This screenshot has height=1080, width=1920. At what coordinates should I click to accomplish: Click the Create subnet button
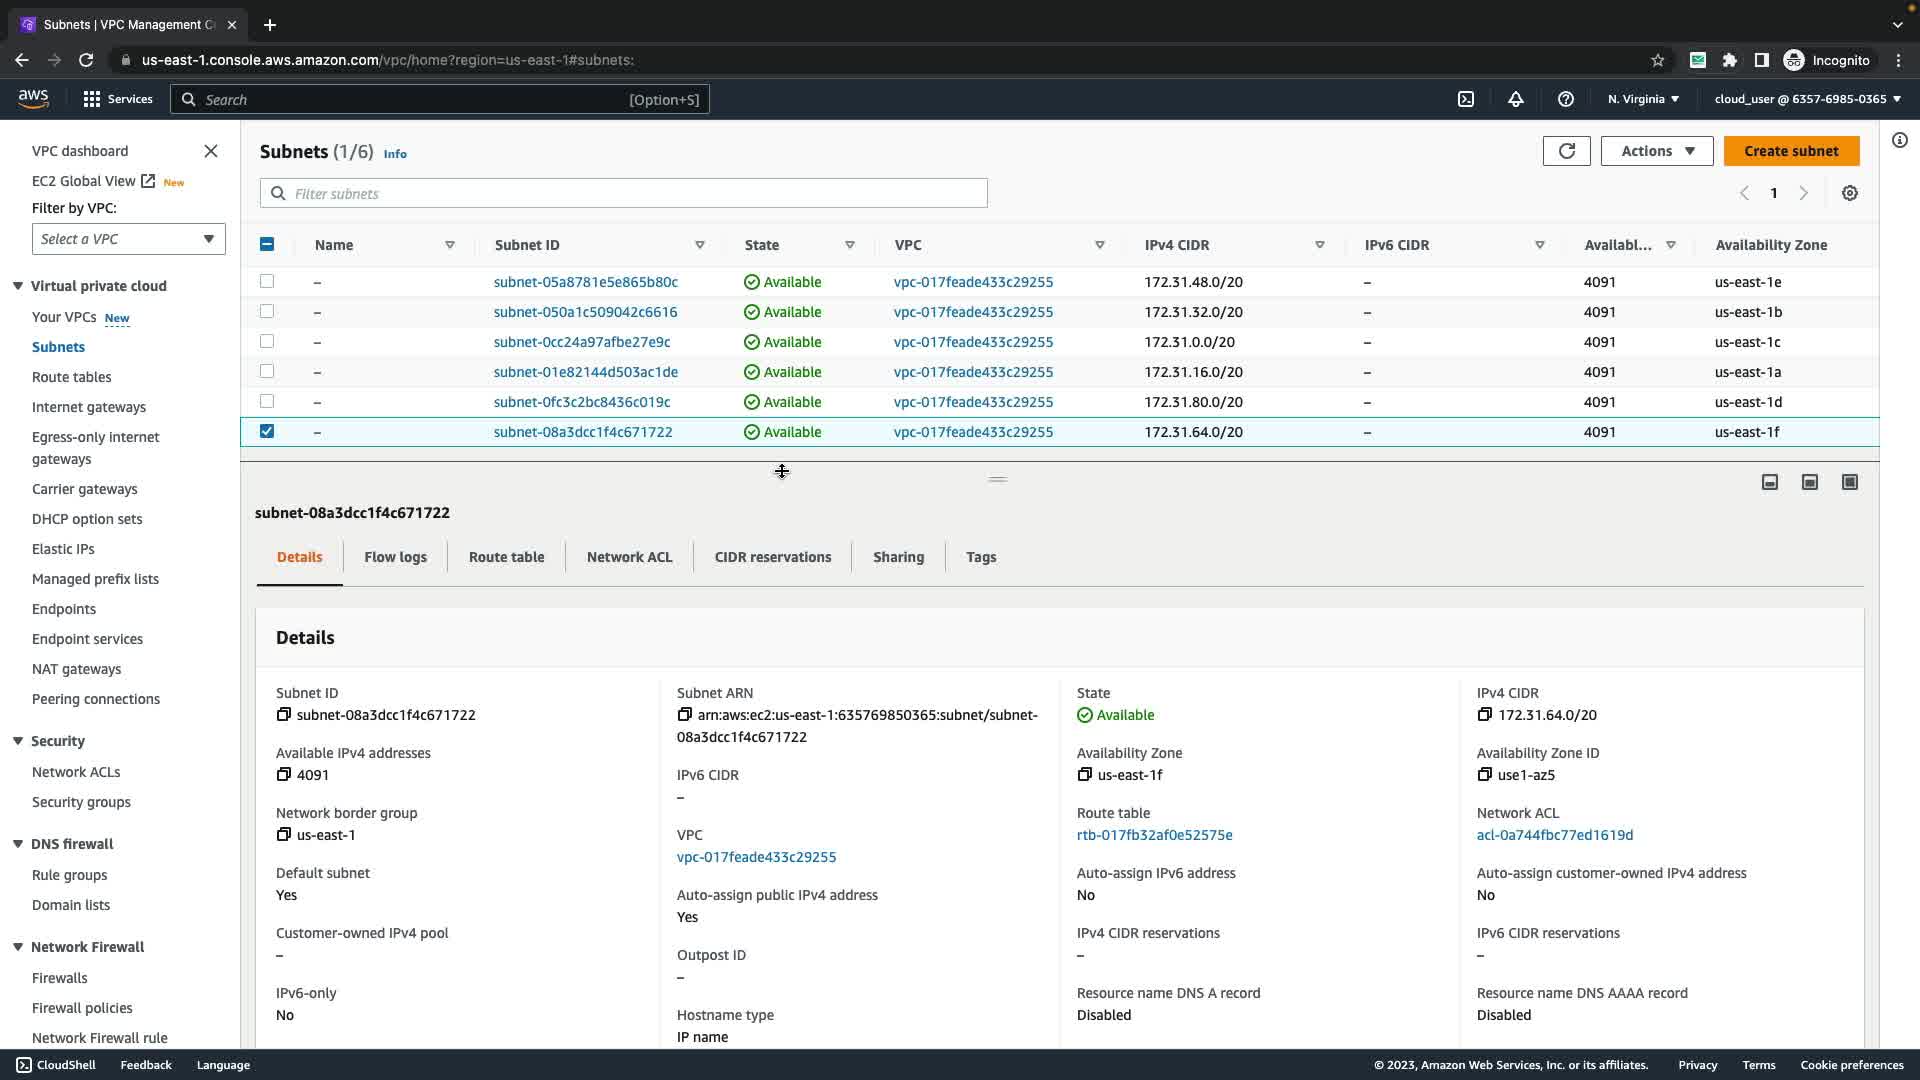[1790, 151]
